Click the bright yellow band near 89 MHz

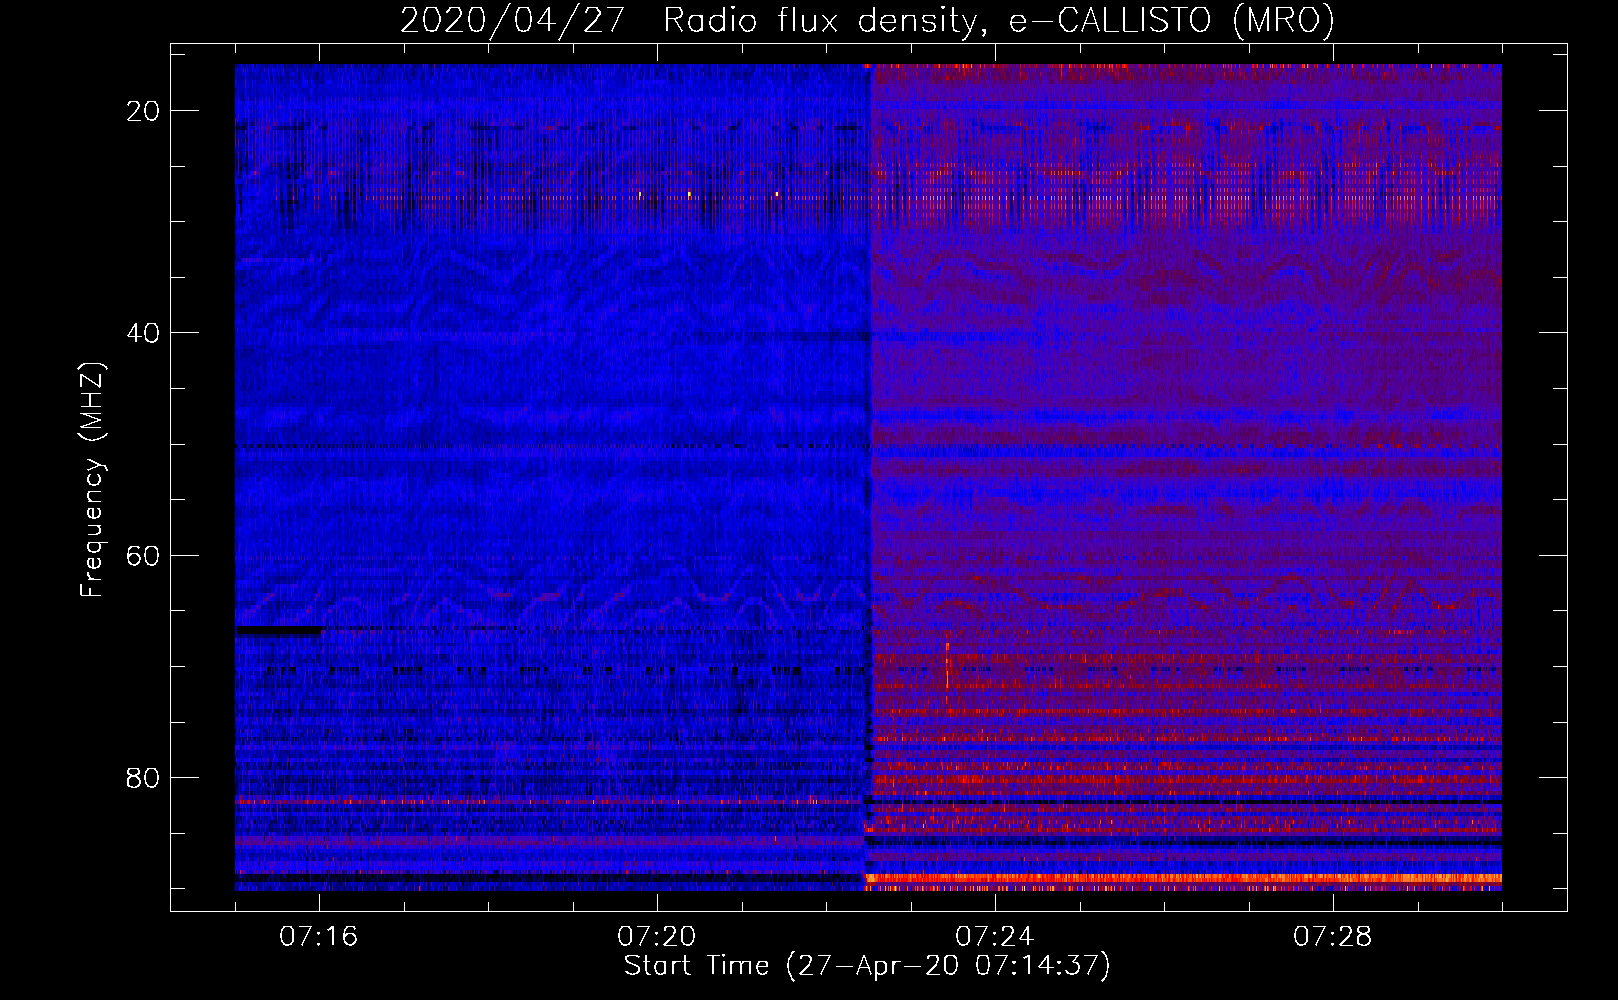tap(1183, 879)
